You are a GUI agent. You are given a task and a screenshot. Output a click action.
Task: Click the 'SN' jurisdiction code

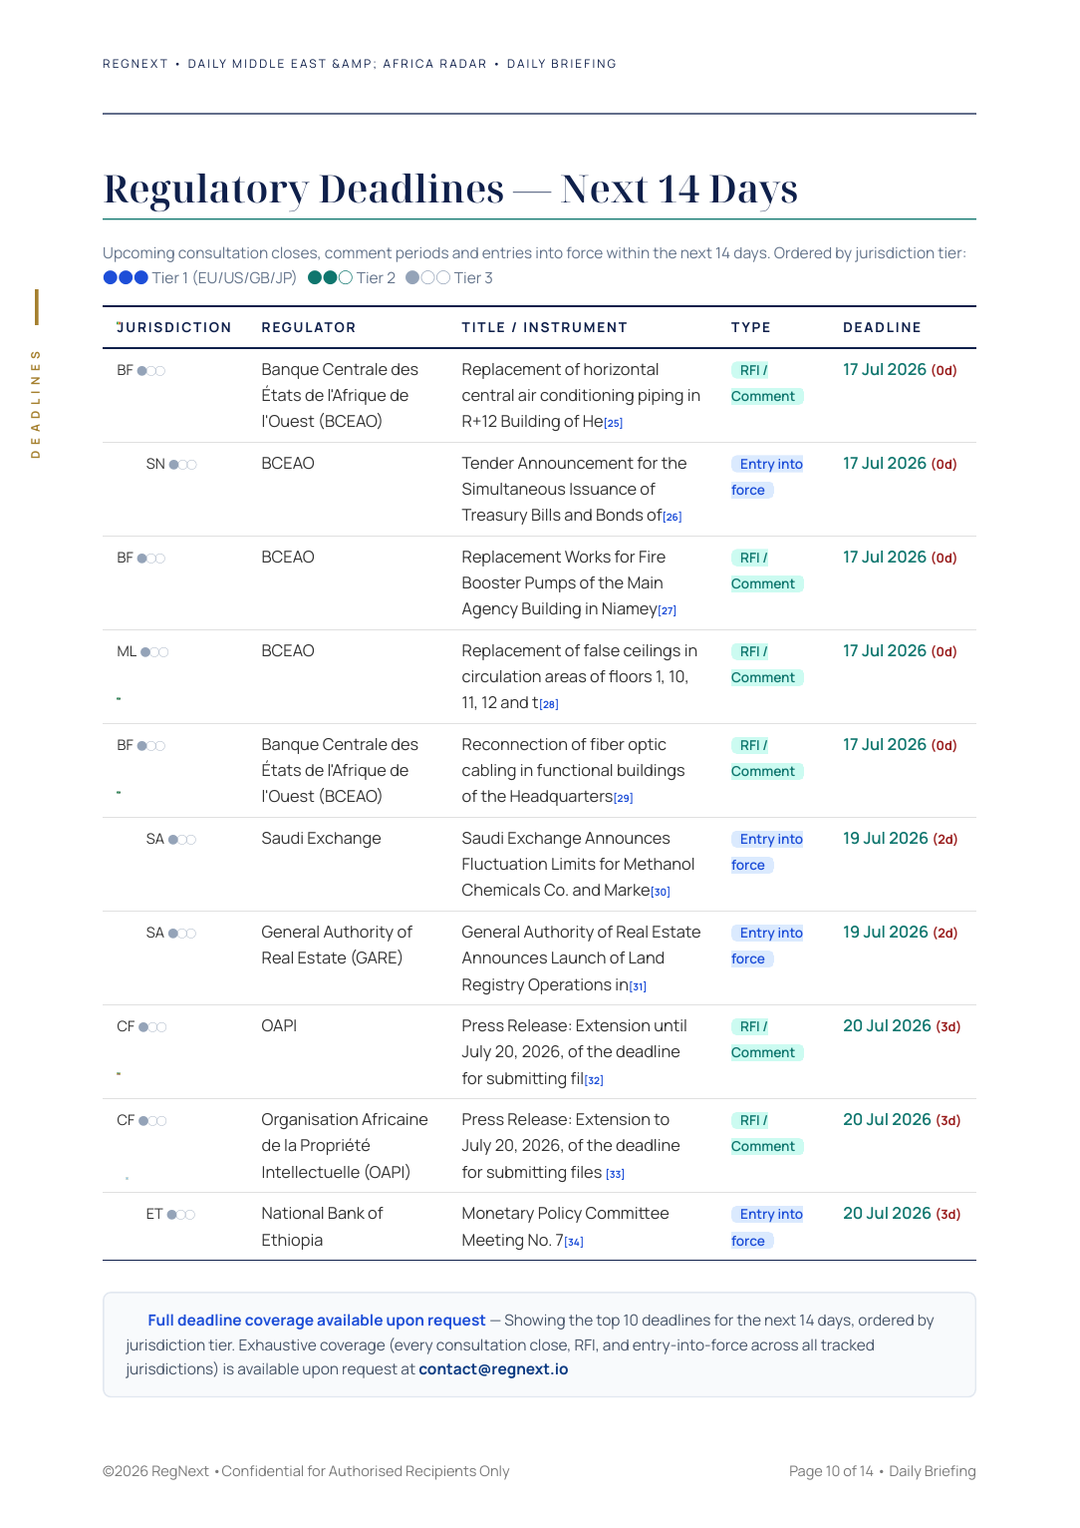155,464
